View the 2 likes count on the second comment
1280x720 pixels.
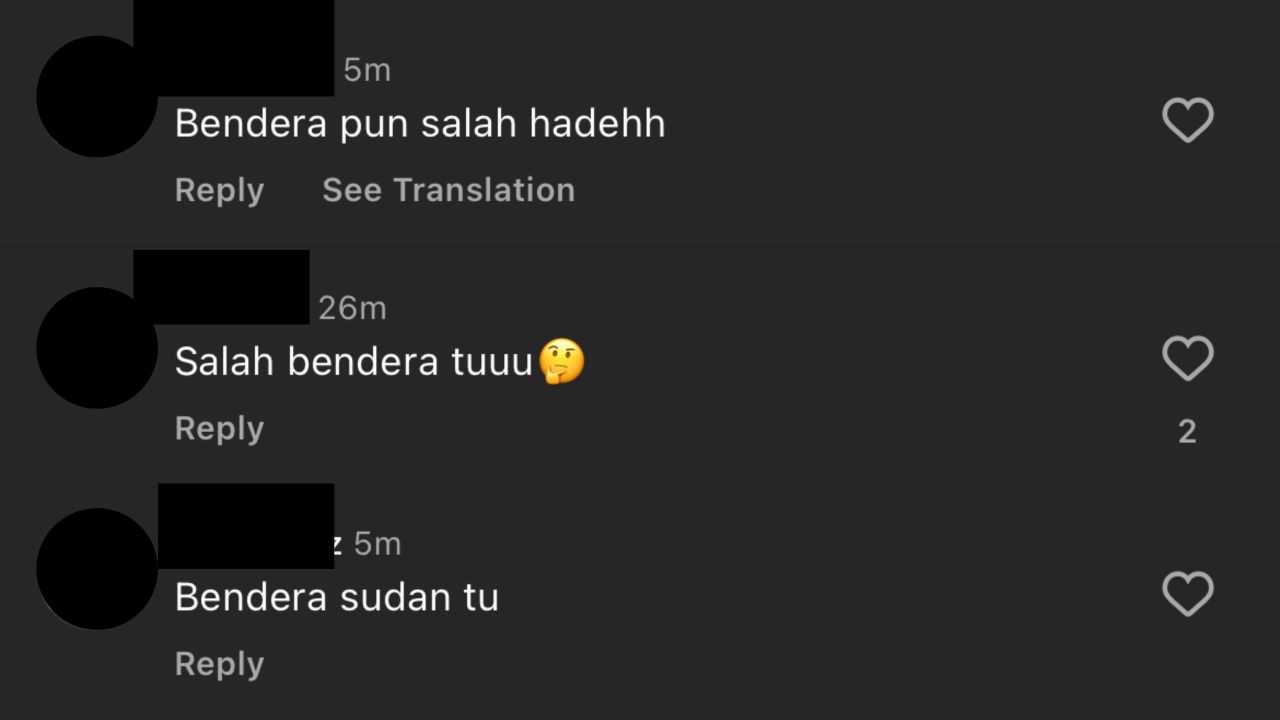[x=1187, y=432]
